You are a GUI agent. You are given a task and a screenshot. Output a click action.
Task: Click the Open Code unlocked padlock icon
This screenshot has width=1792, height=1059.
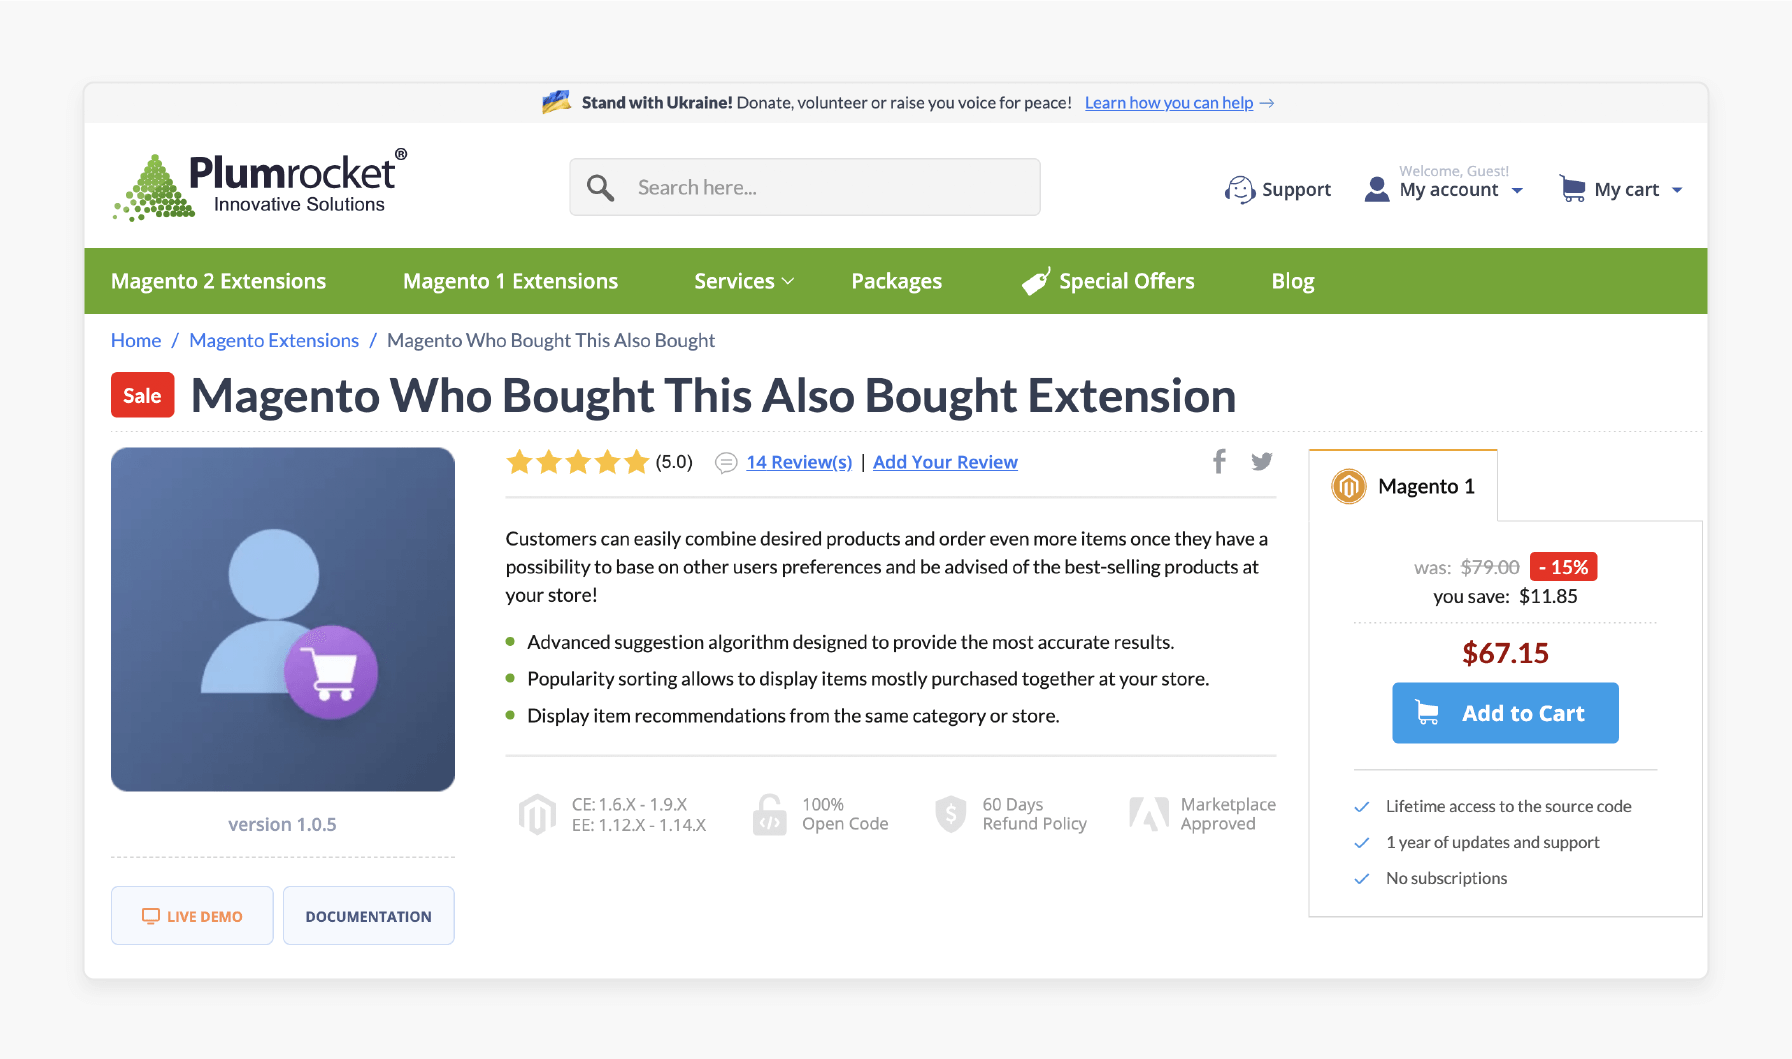[x=769, y=814]
